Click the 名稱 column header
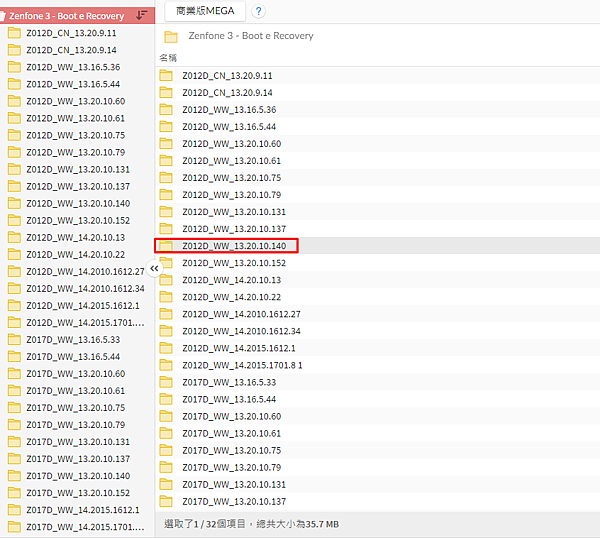This screenshot has height=538, width=600. coord(168,58)
